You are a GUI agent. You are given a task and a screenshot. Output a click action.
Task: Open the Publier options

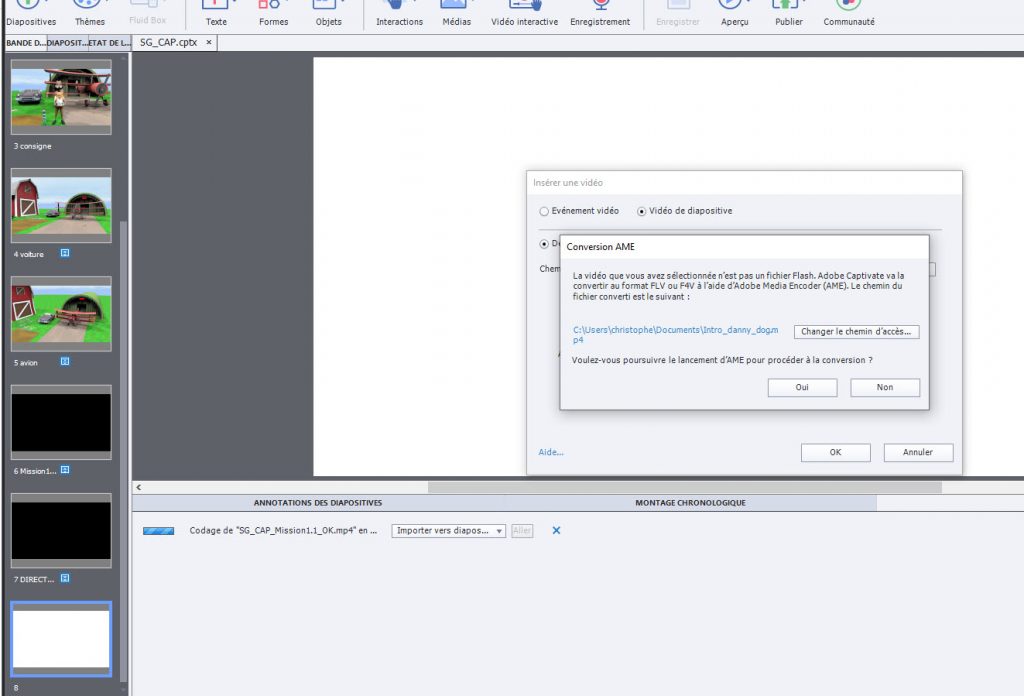[x=787, y=15]
